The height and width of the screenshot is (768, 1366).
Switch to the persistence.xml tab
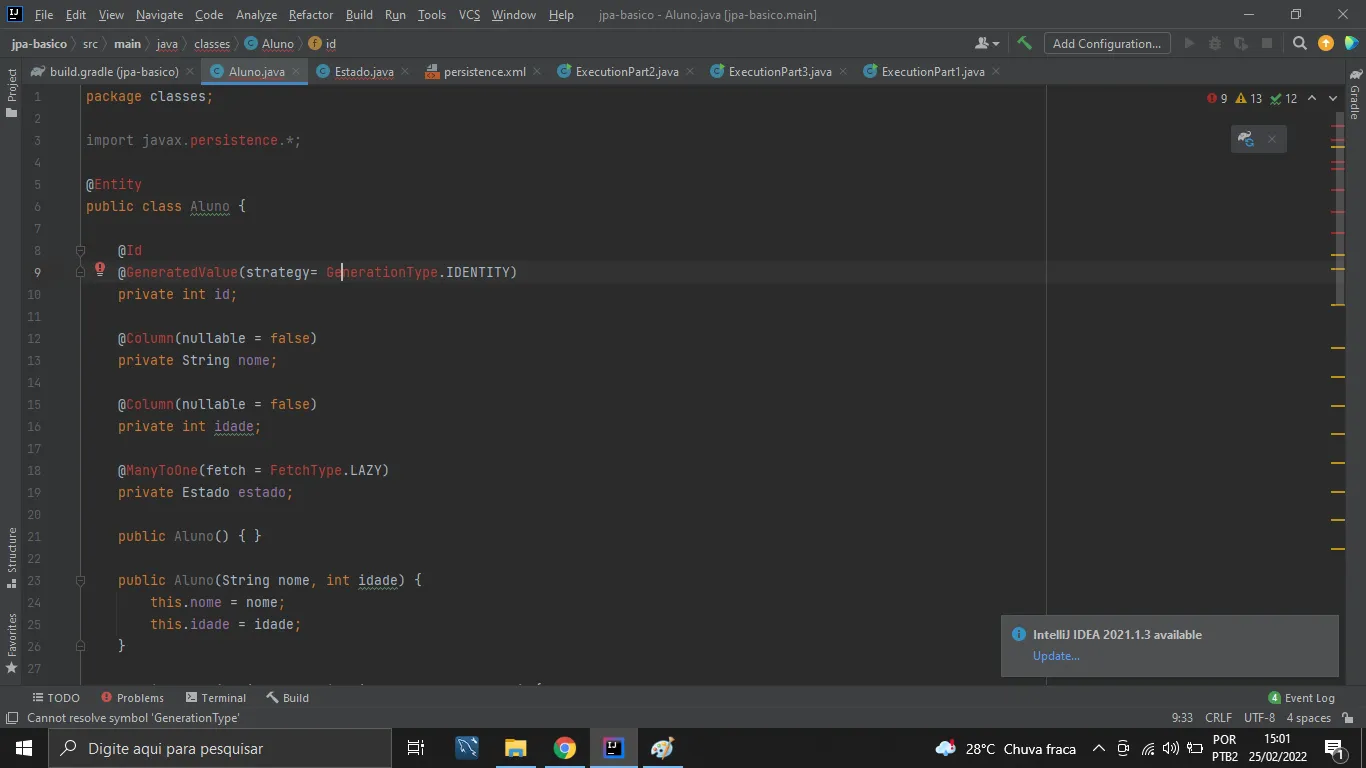click(484, 72)
